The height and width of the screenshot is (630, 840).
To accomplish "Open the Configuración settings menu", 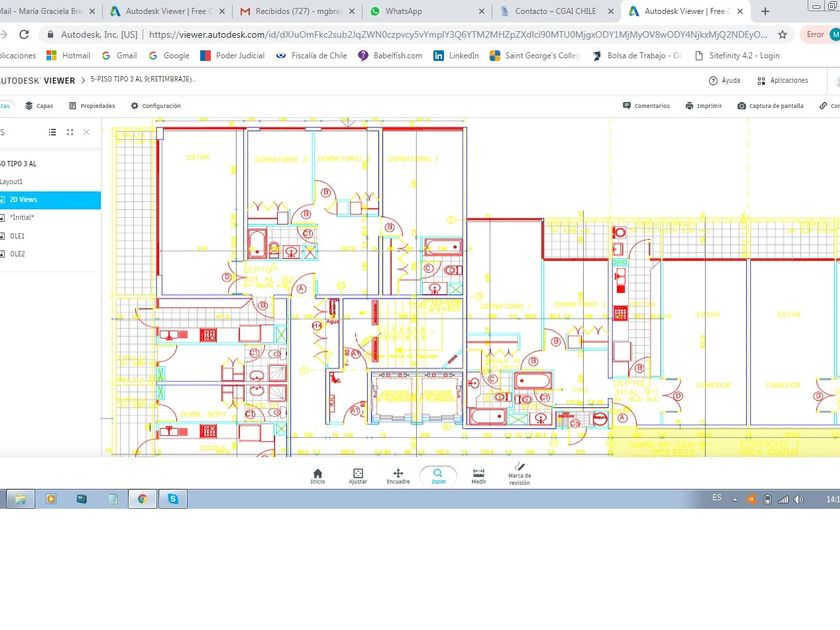I will pos(156,105).
